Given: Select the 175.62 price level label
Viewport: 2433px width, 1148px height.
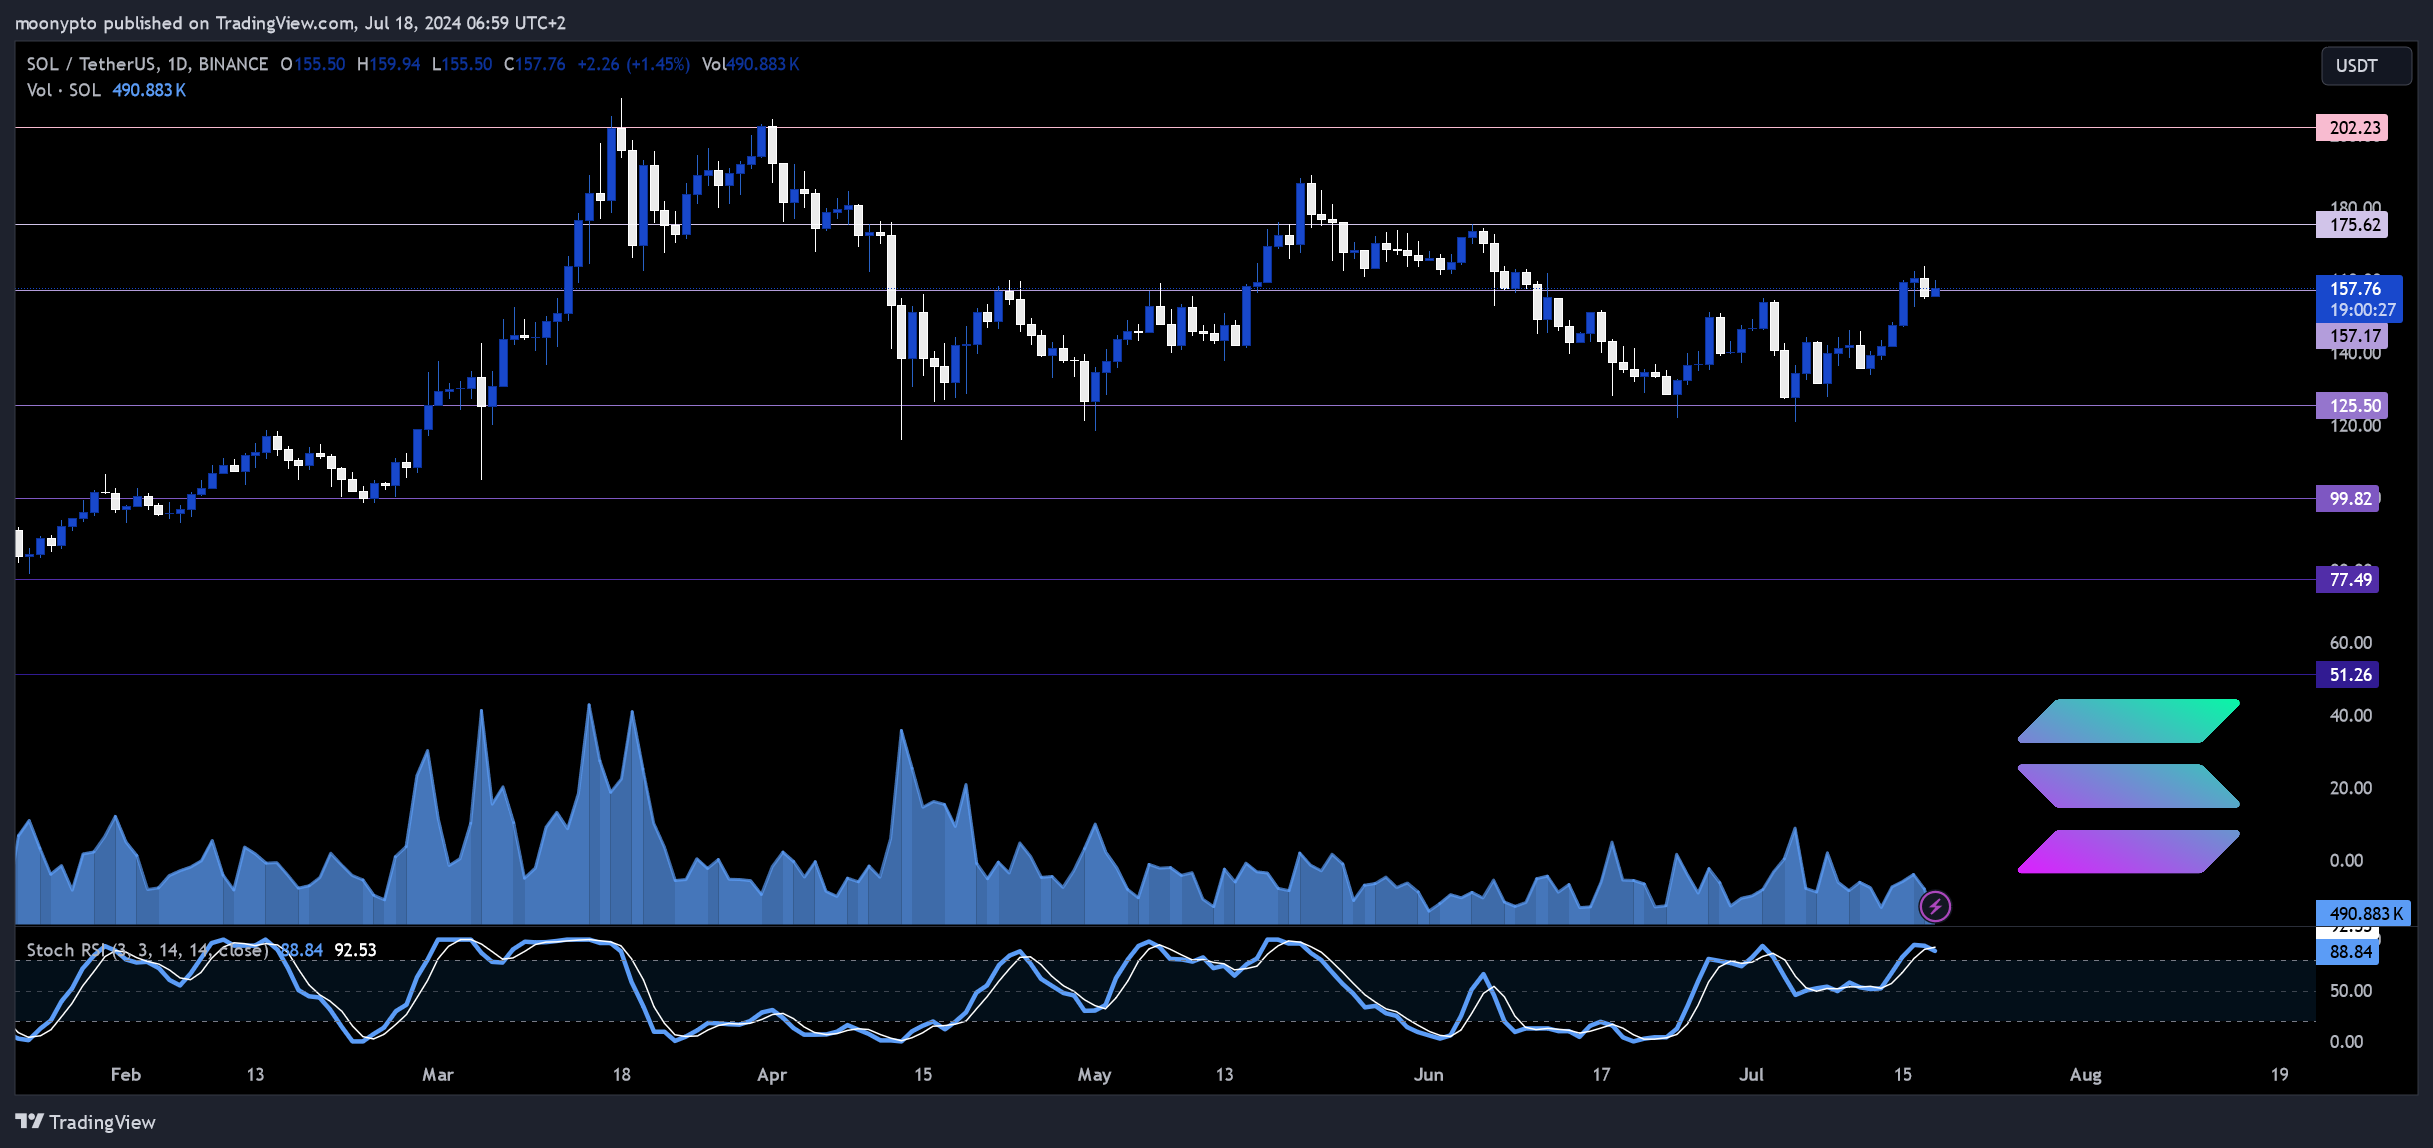Looking at the screenshot, I should pos(2351,225).
